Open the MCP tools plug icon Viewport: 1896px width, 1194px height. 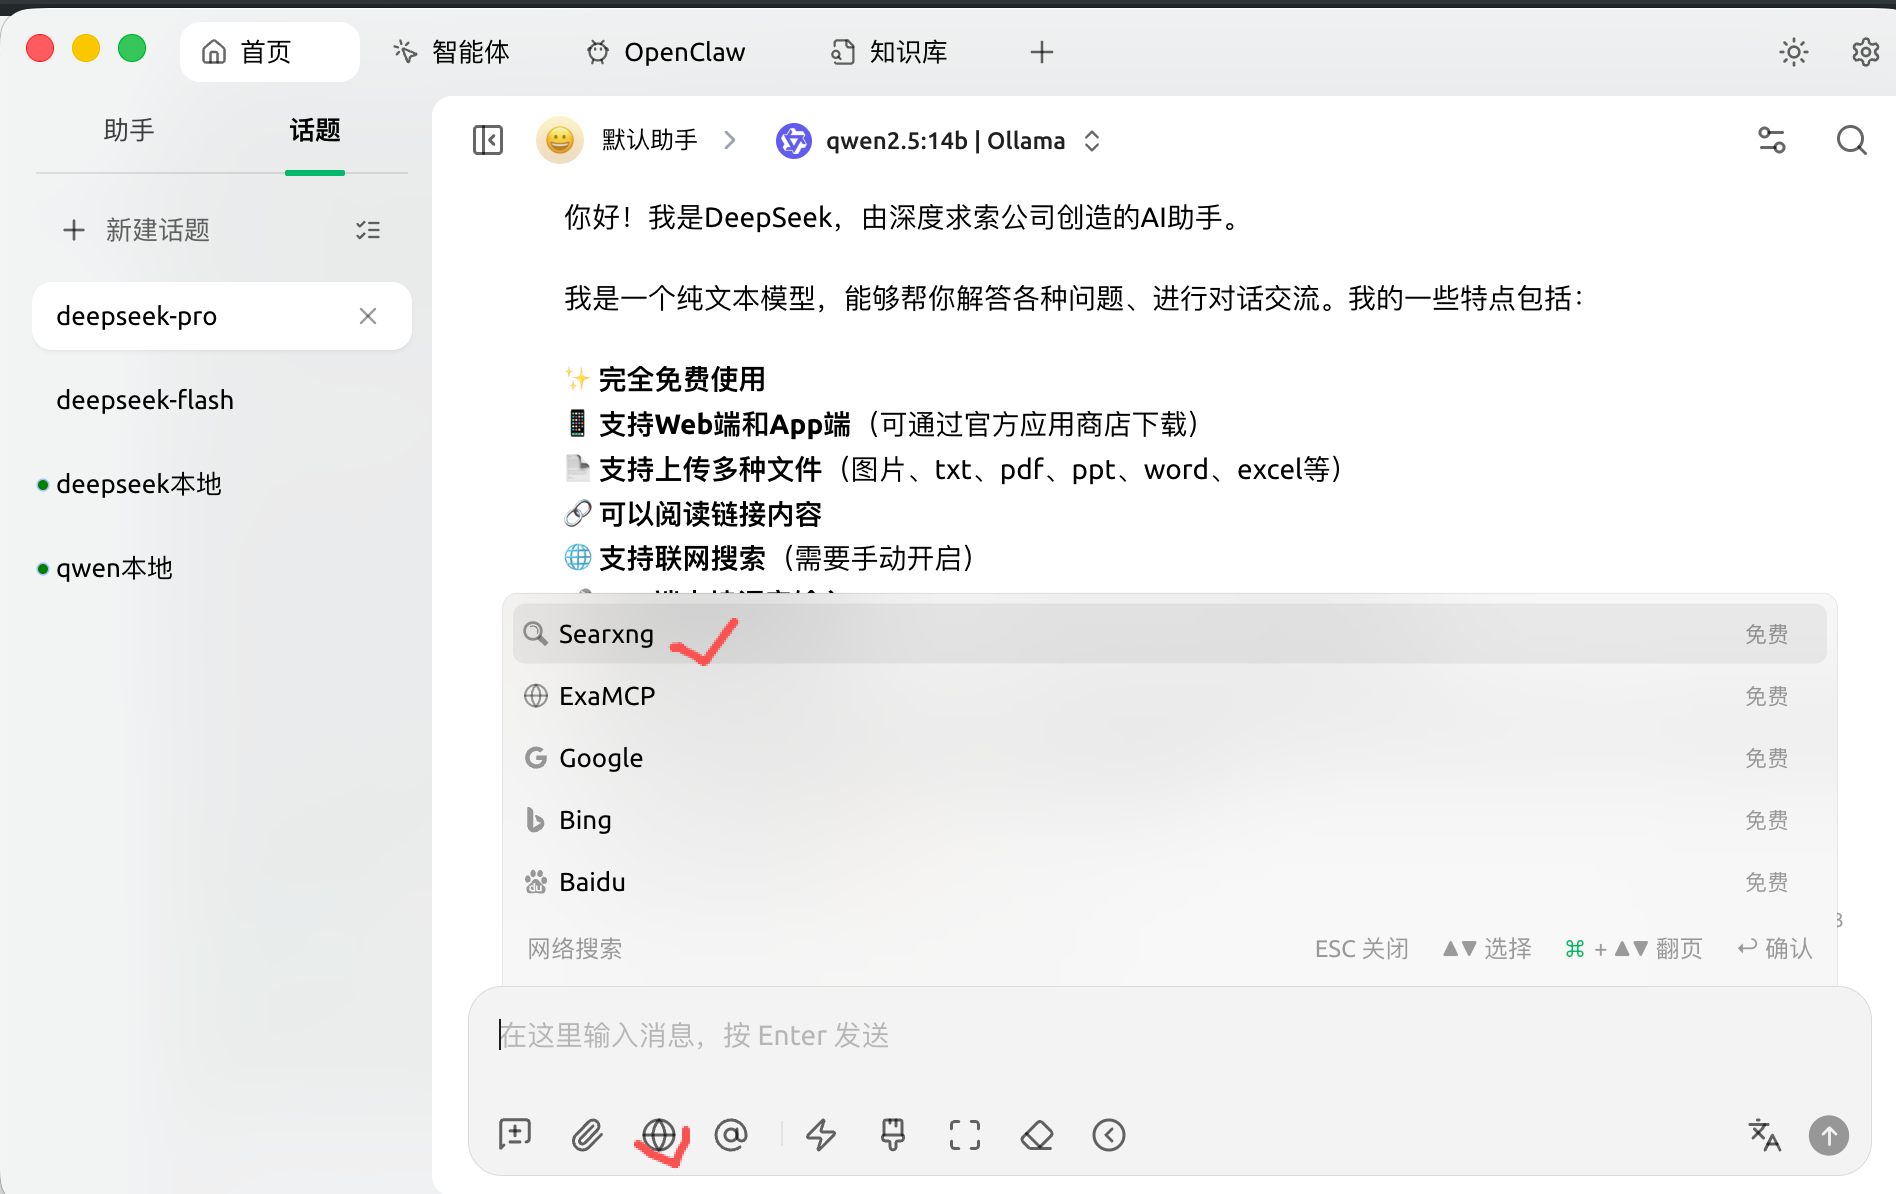pyautogui.click(x=893, y=1135)
